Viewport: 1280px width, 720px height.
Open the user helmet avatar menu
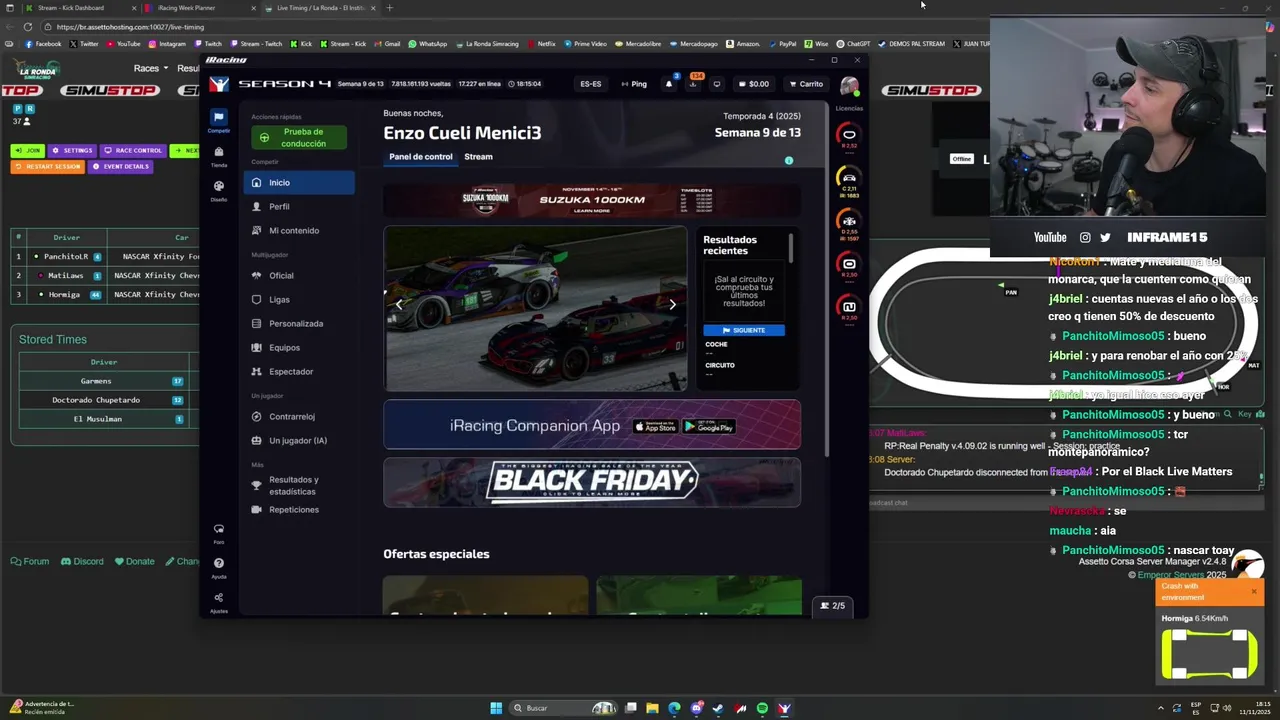(x=849, y=85)
